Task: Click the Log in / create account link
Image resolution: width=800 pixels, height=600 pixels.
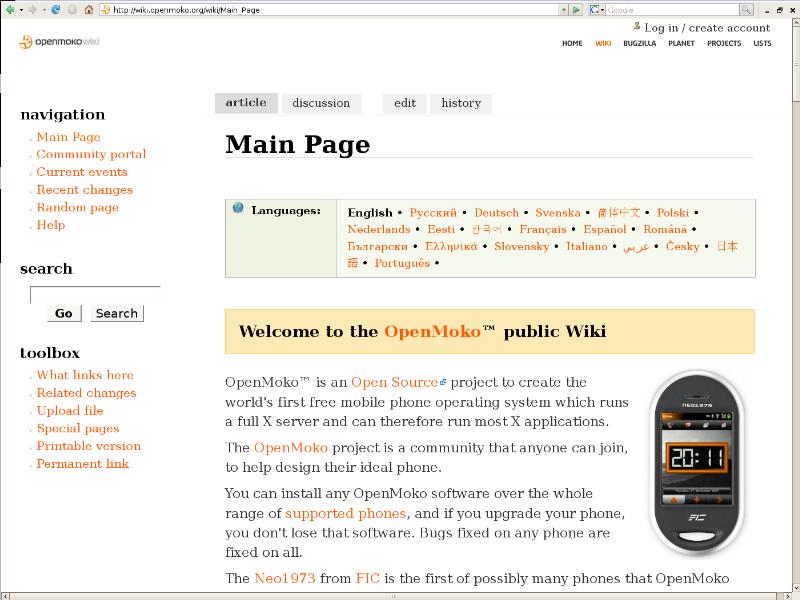Action: point(707,28)
